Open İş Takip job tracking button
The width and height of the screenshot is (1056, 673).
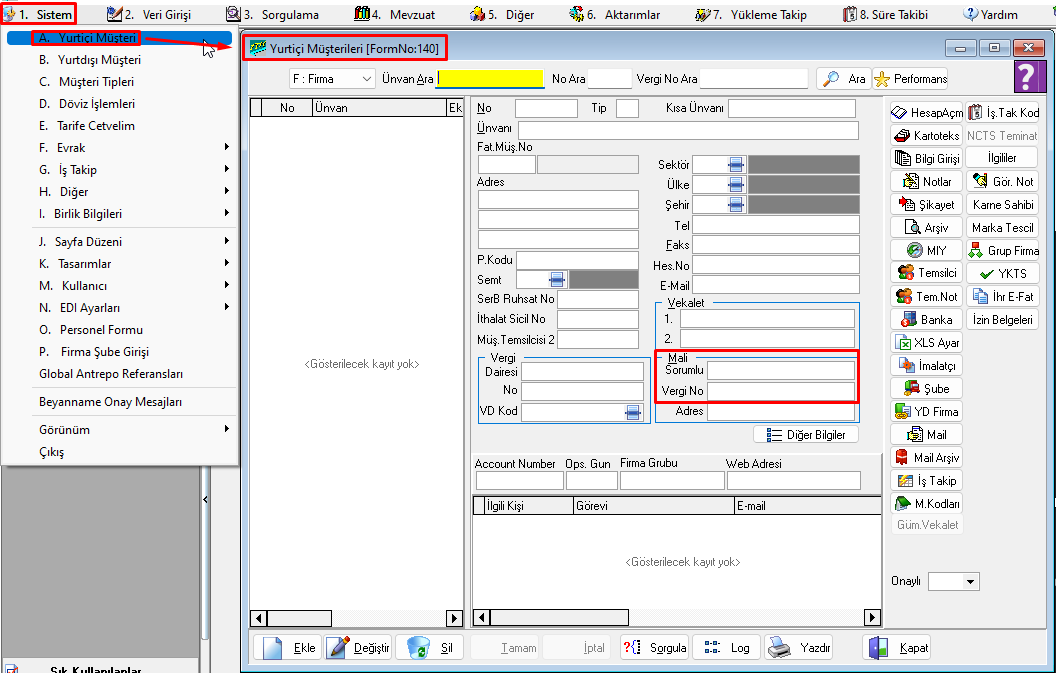tap(927, 480)
